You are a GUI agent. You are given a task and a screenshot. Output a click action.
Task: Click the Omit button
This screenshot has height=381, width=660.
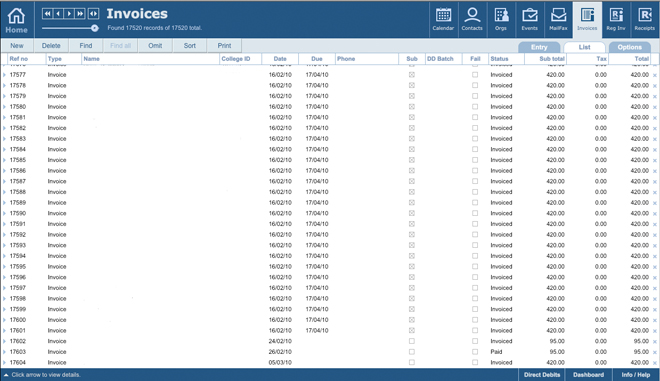155,45
